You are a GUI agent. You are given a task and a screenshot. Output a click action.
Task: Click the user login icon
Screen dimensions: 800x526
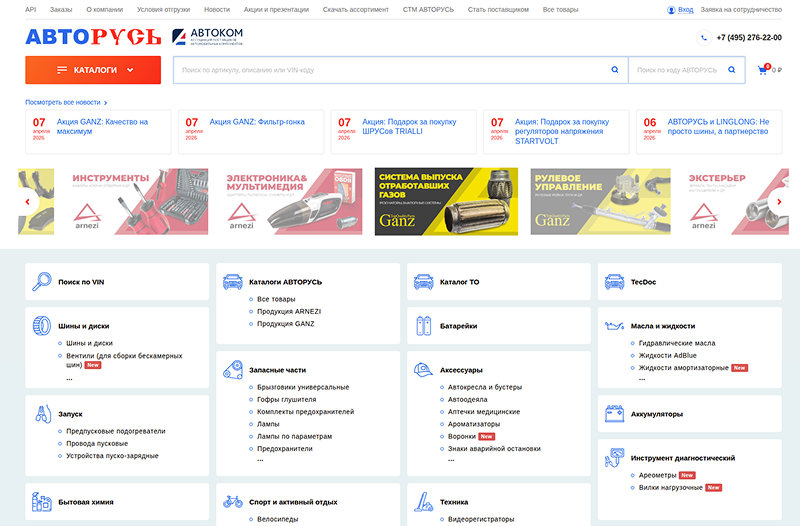tap(671, 10)
